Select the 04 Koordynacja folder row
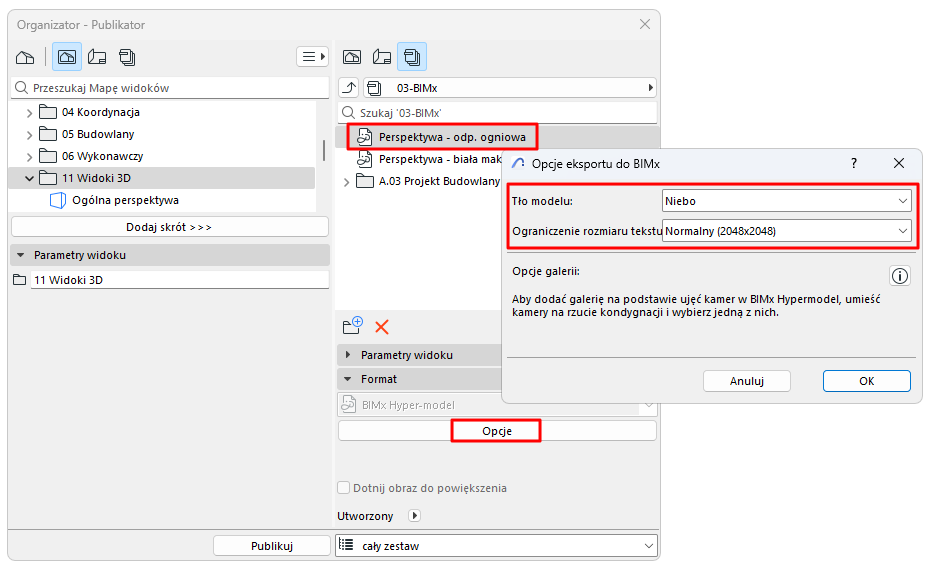This screenshot has width=932, height=569. coord(162,112)
